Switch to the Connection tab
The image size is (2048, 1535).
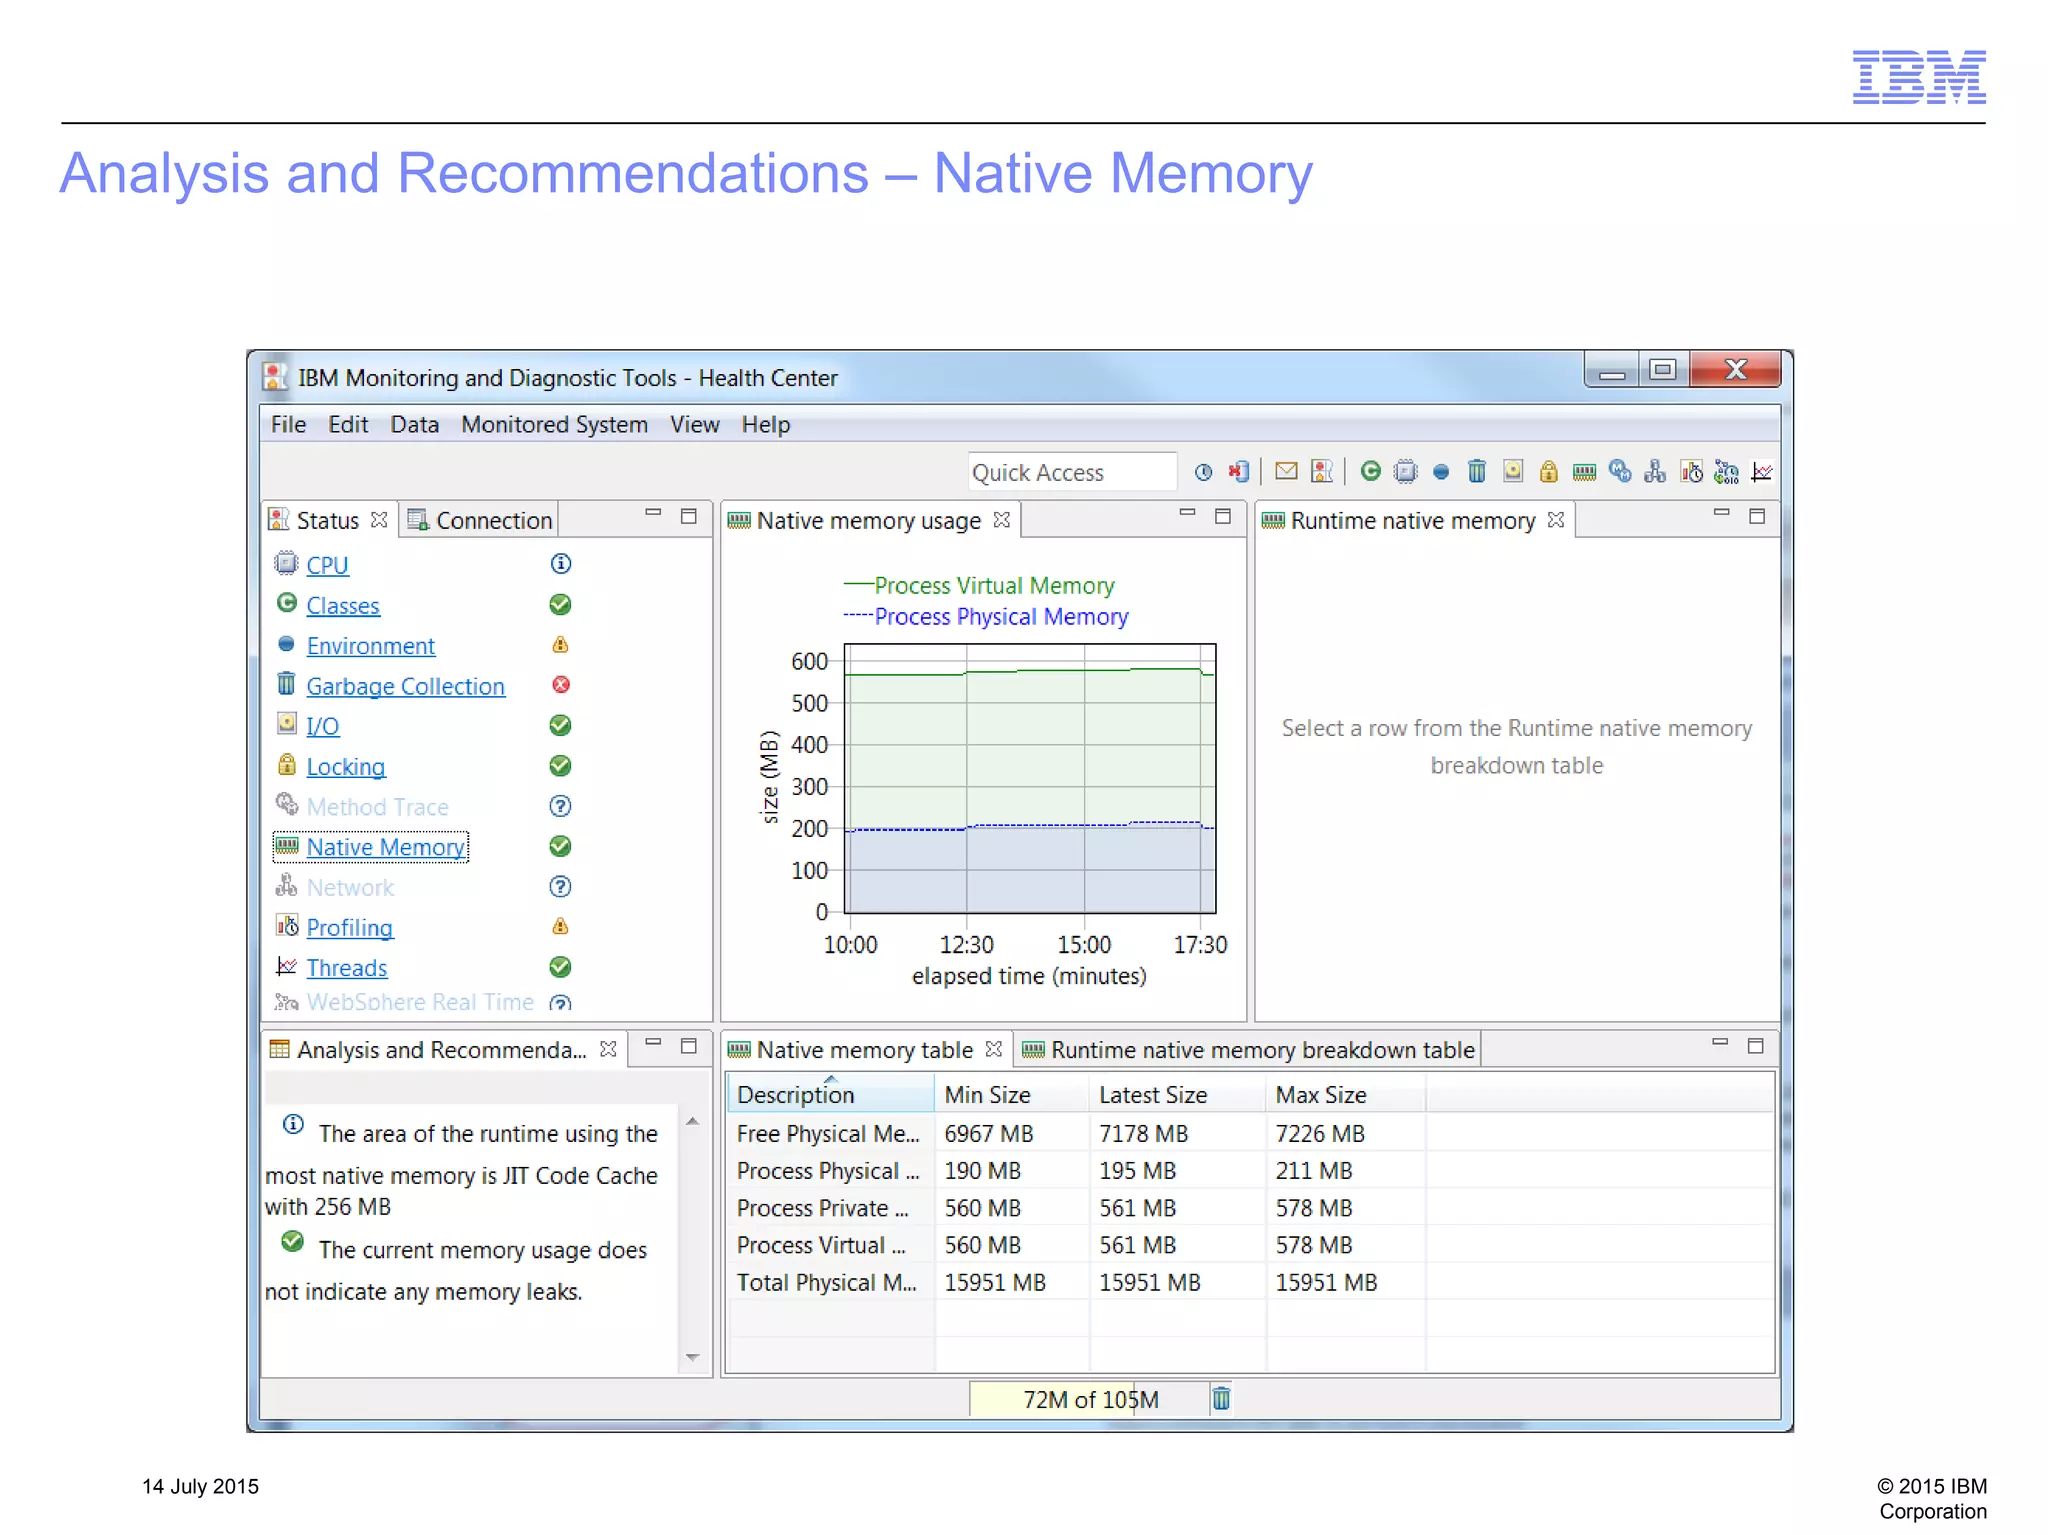(480, 520)
